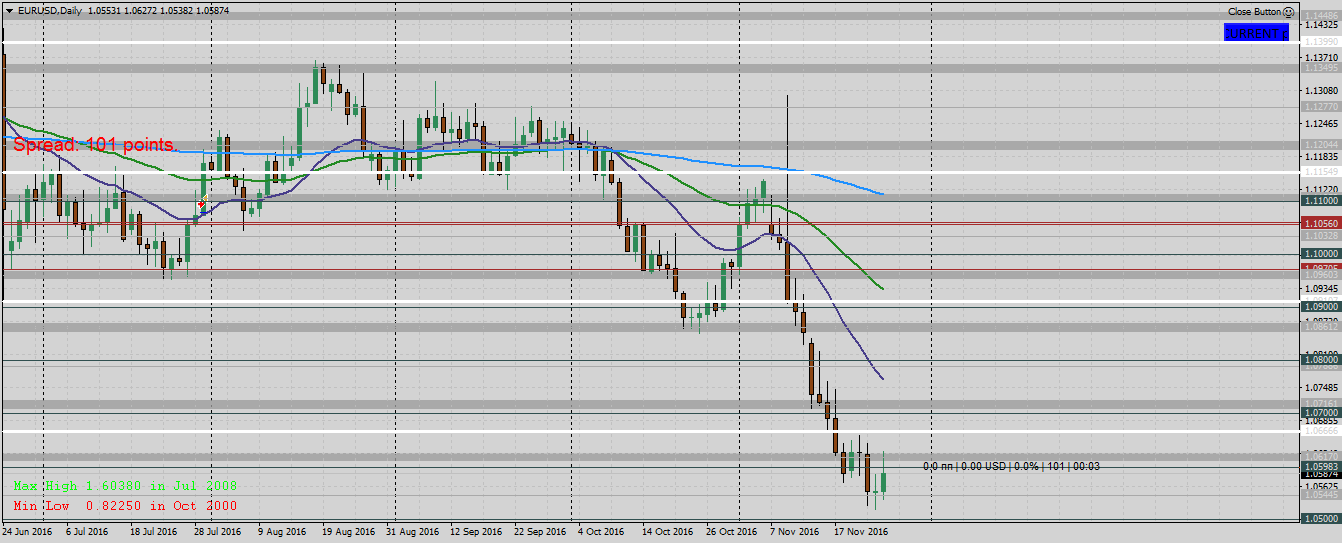
Task: Click the 26 Oct 2016 date label
Action: tap(731, 532)
